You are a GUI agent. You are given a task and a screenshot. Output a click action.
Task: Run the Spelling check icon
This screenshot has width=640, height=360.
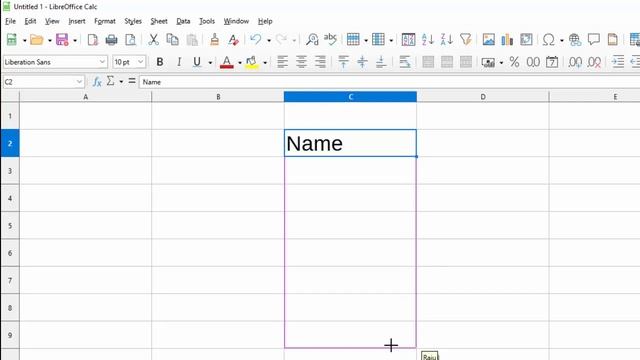tap(330, 40)
